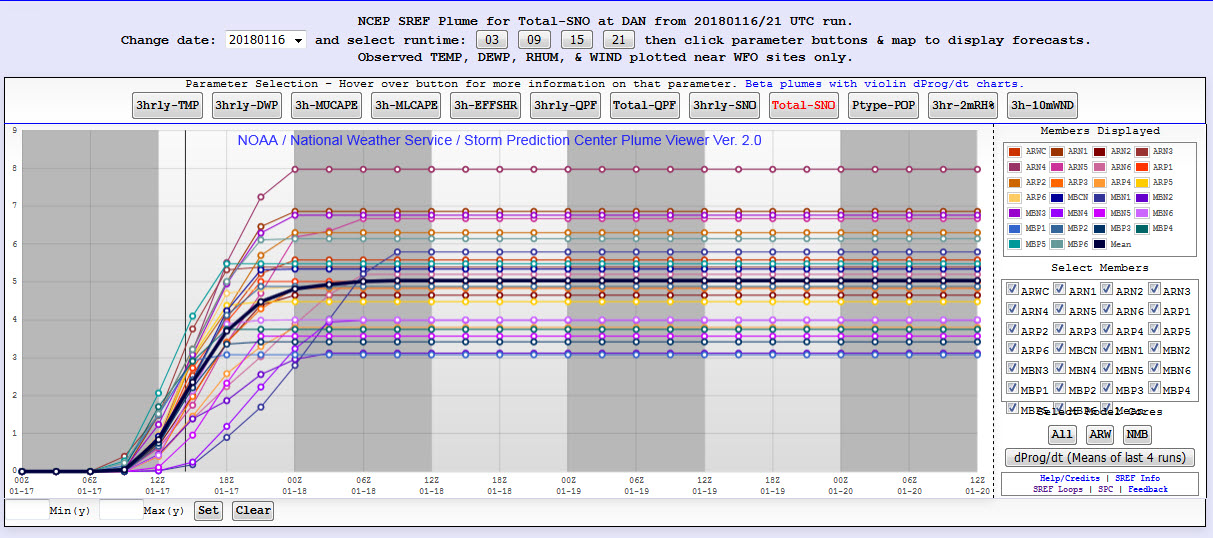Select the 3hrly-SNO parameter
1213x538 pixels.
(x=724, y=105)
